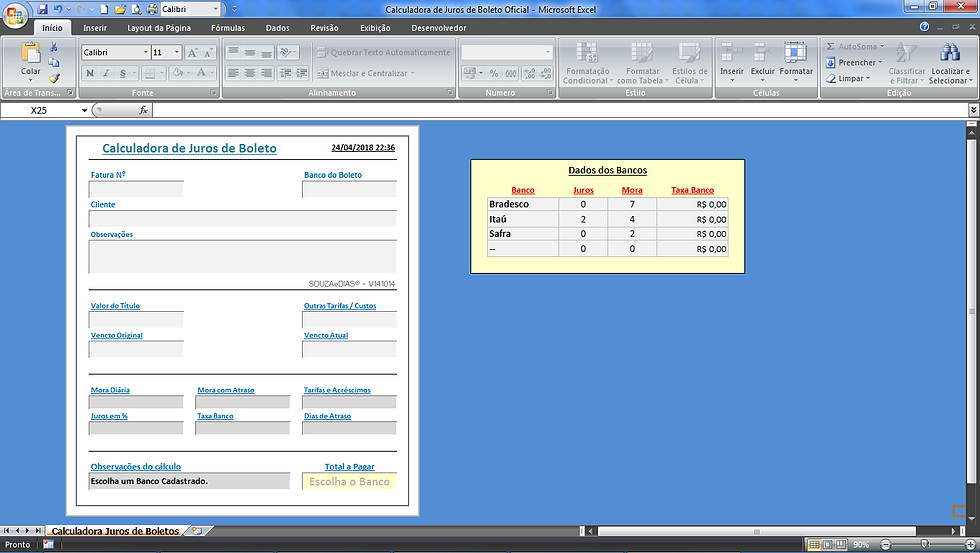
Task: Click the Banco do Boleto field
Action: (349, 189)
